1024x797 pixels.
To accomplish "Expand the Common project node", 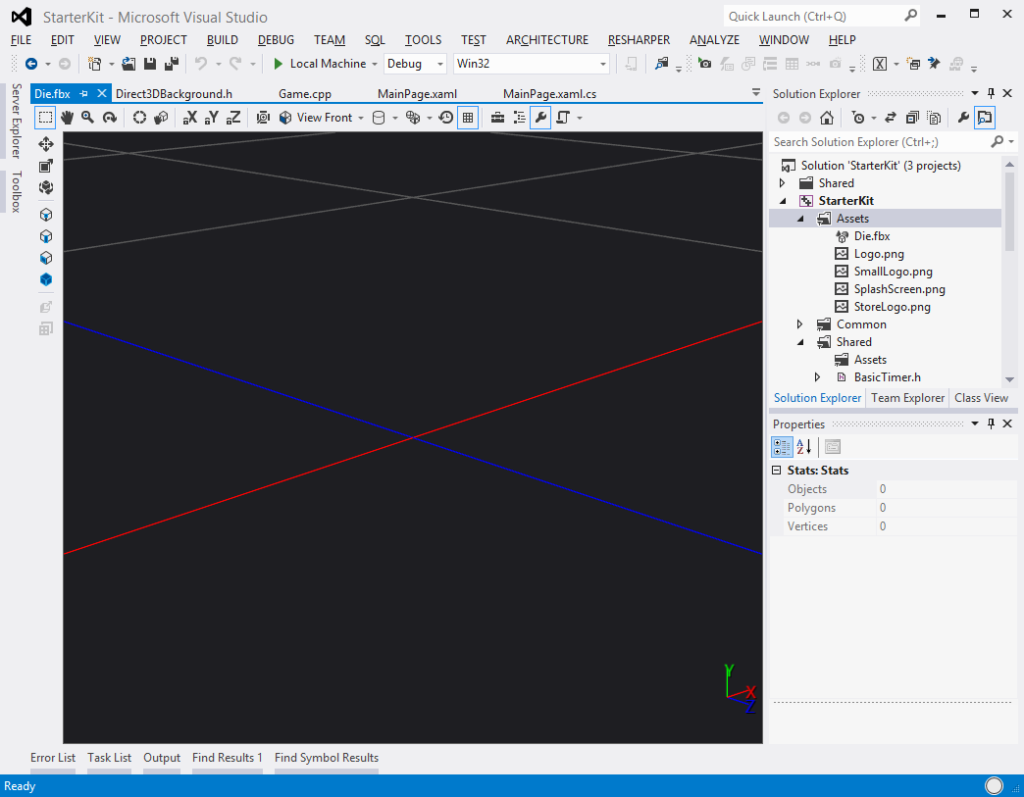I will [799, 324].
